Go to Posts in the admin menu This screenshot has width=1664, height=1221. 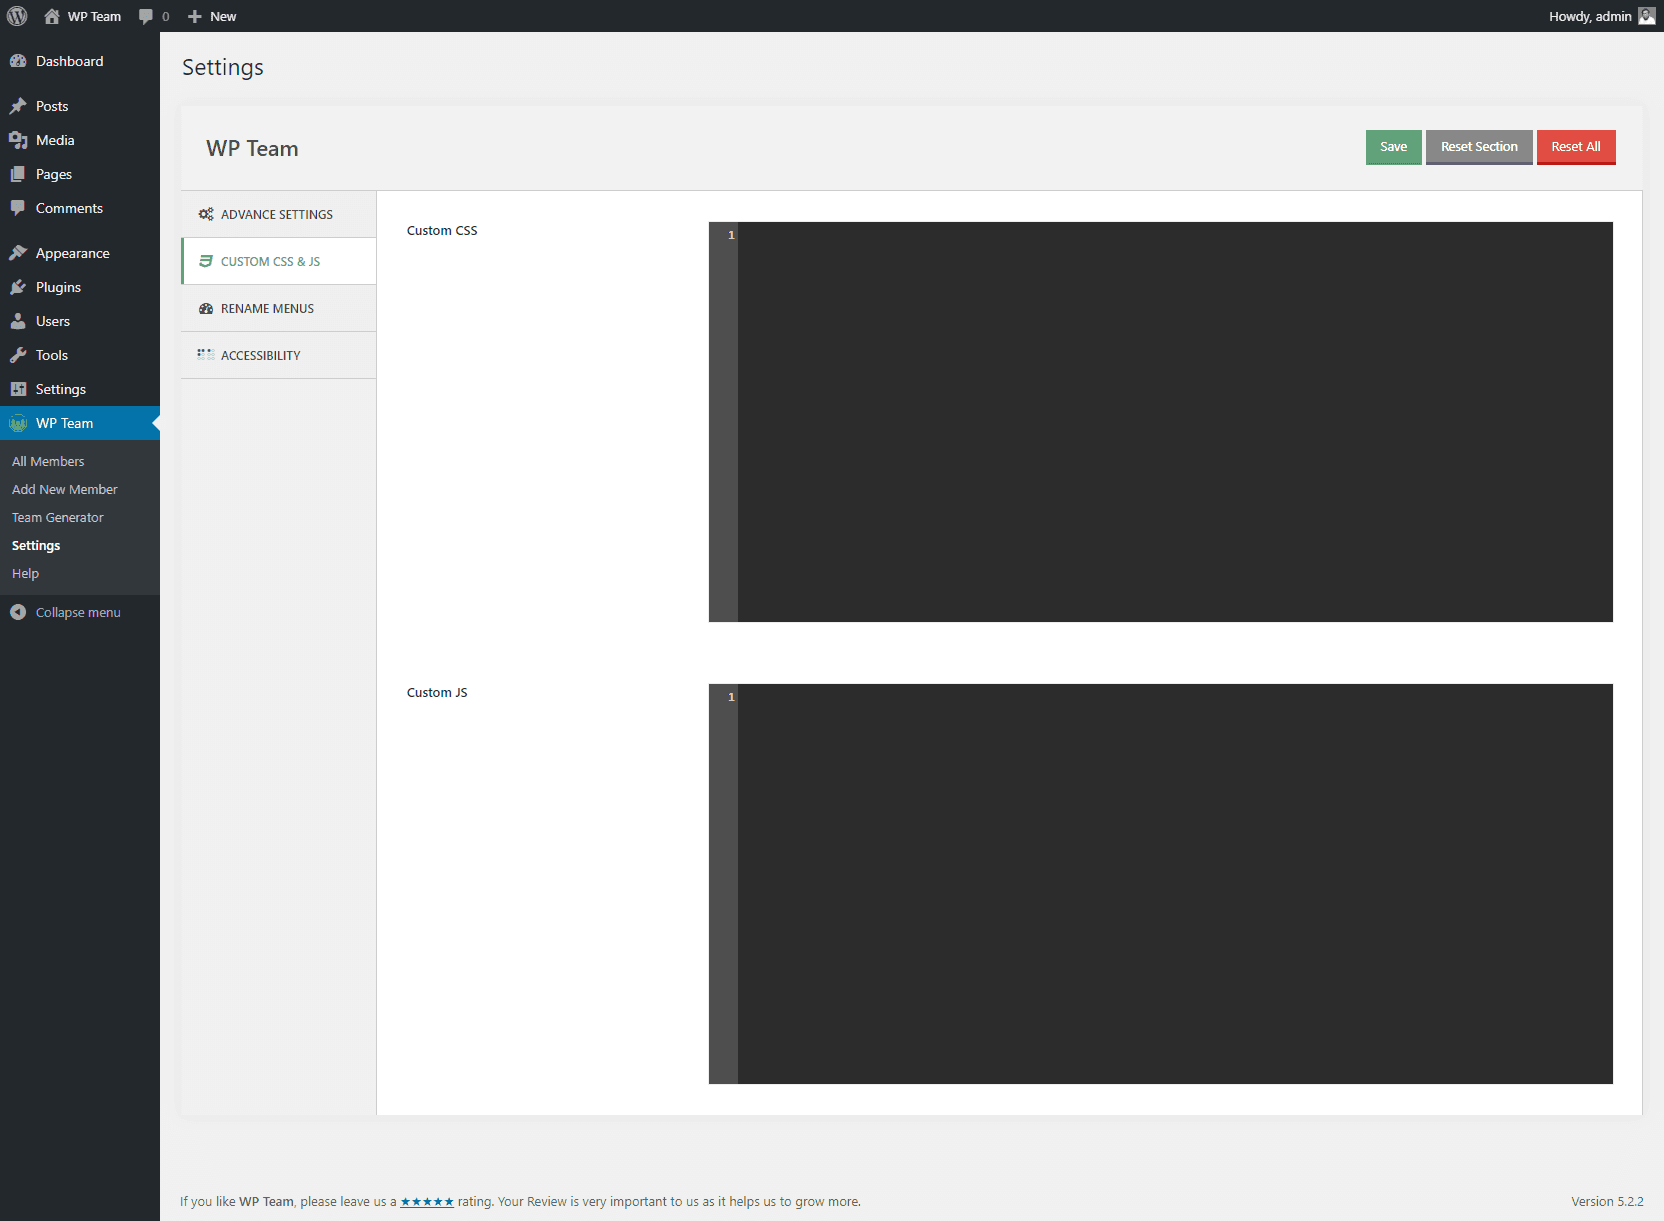(x=80, y=106)
